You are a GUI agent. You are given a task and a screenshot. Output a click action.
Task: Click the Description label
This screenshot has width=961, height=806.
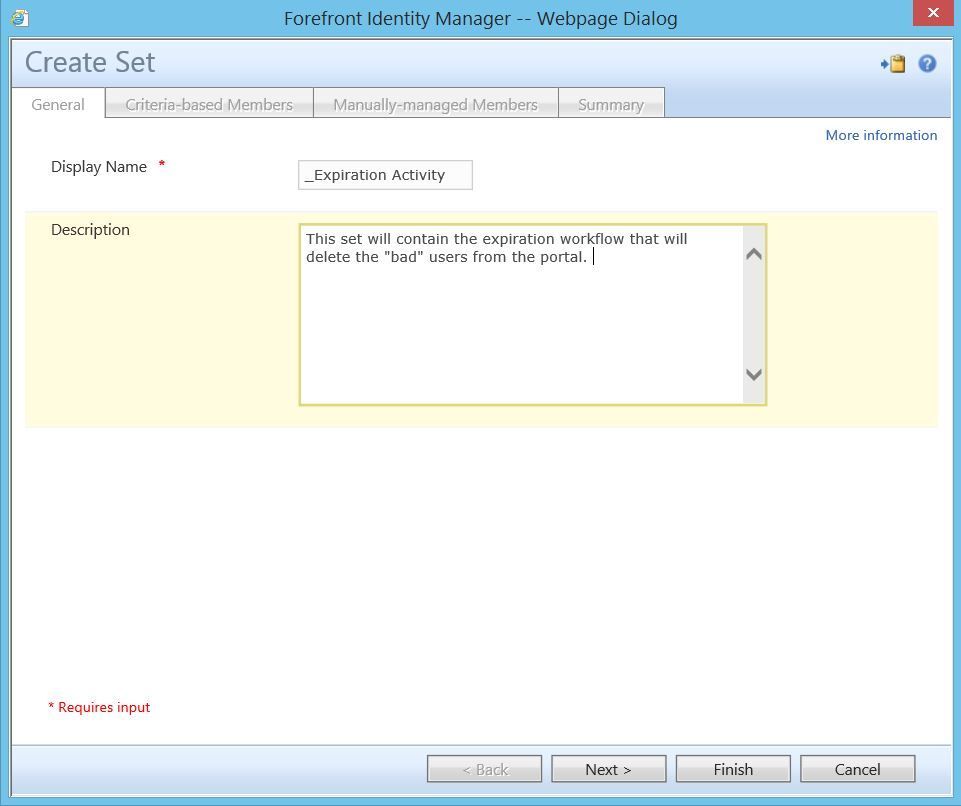[x=90, y=230]
